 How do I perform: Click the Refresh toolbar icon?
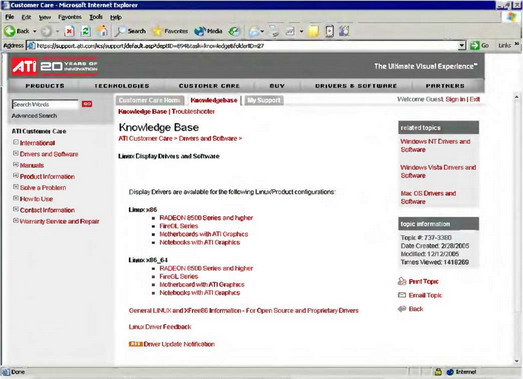(x=86, y=31)
